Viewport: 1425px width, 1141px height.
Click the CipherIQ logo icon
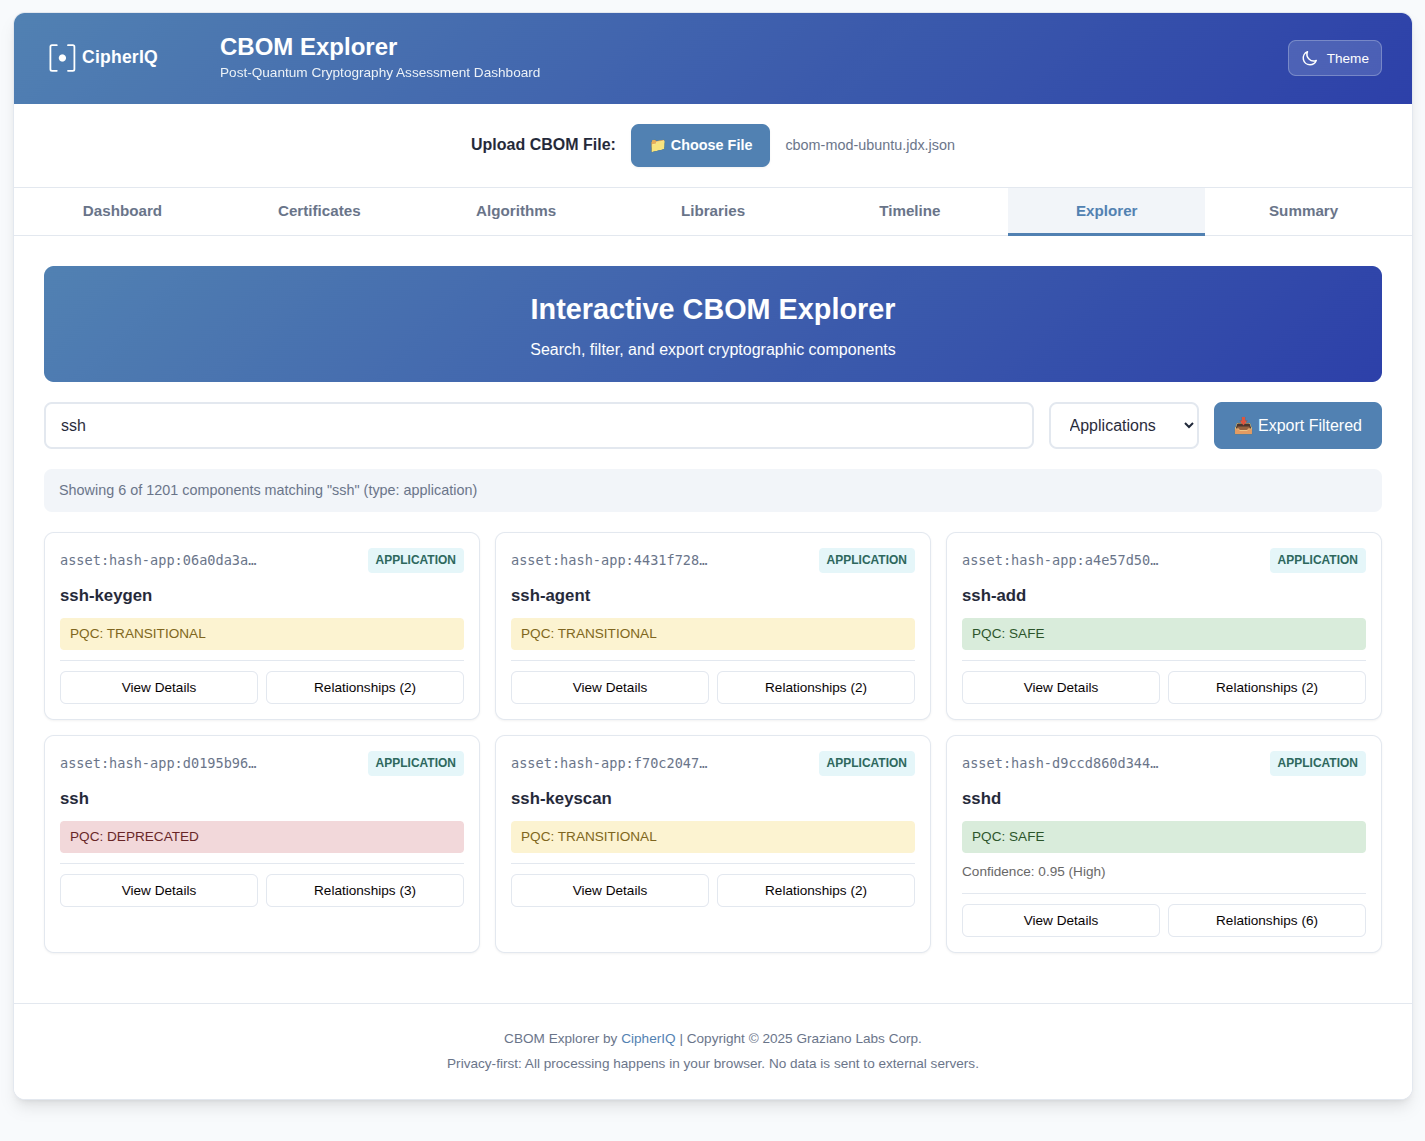coord(62,58)
